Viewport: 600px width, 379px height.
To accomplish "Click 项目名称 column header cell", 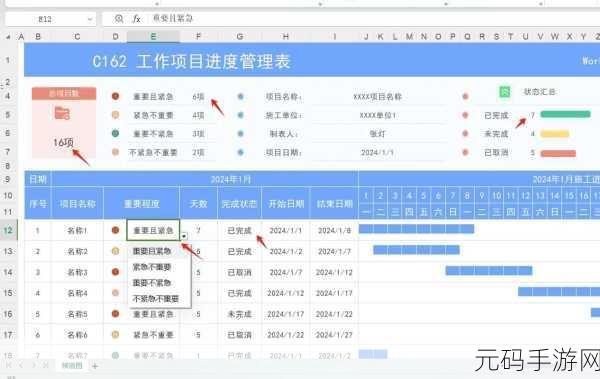I will [x=77, y=203].
